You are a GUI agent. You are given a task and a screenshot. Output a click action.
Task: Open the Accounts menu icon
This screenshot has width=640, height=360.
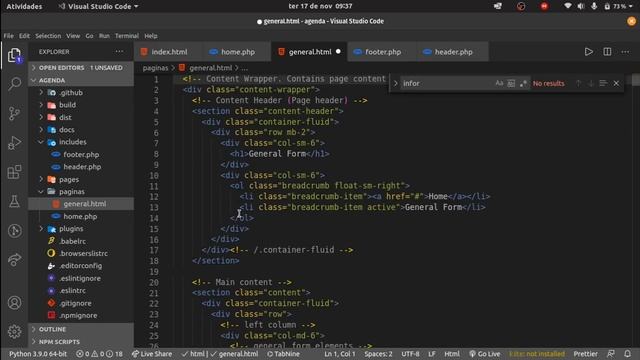(14, 302)
